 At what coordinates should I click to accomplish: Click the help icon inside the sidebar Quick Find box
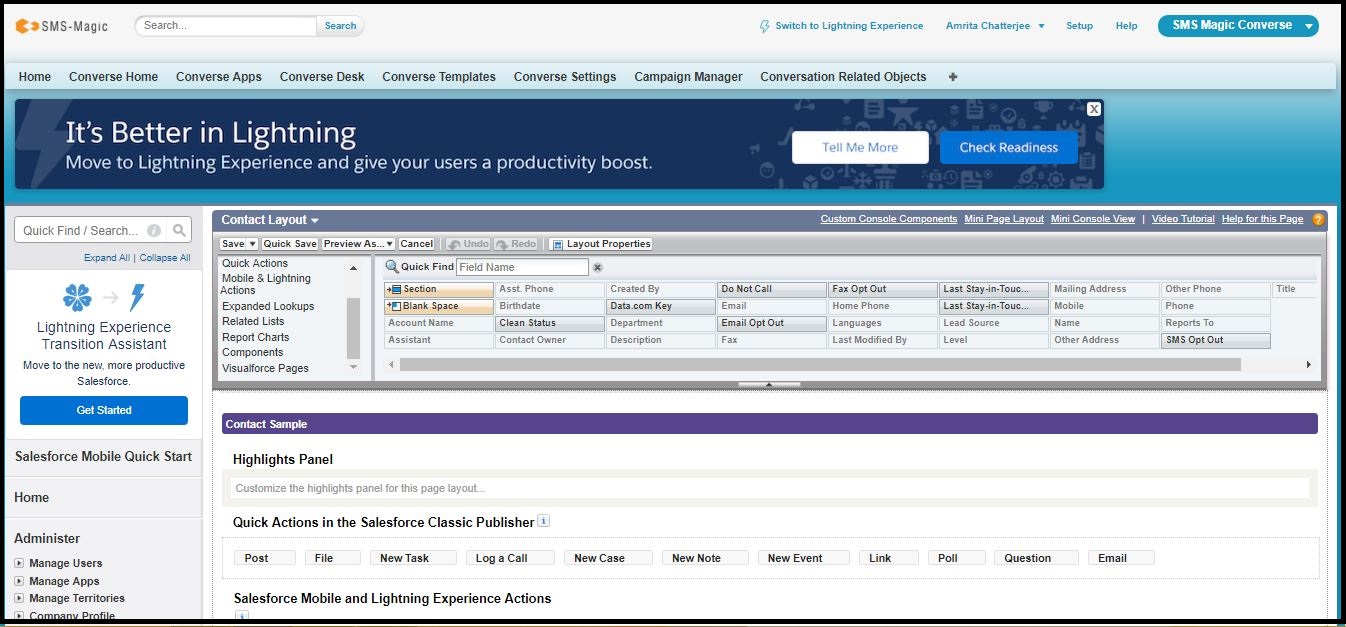coord(154,230)
